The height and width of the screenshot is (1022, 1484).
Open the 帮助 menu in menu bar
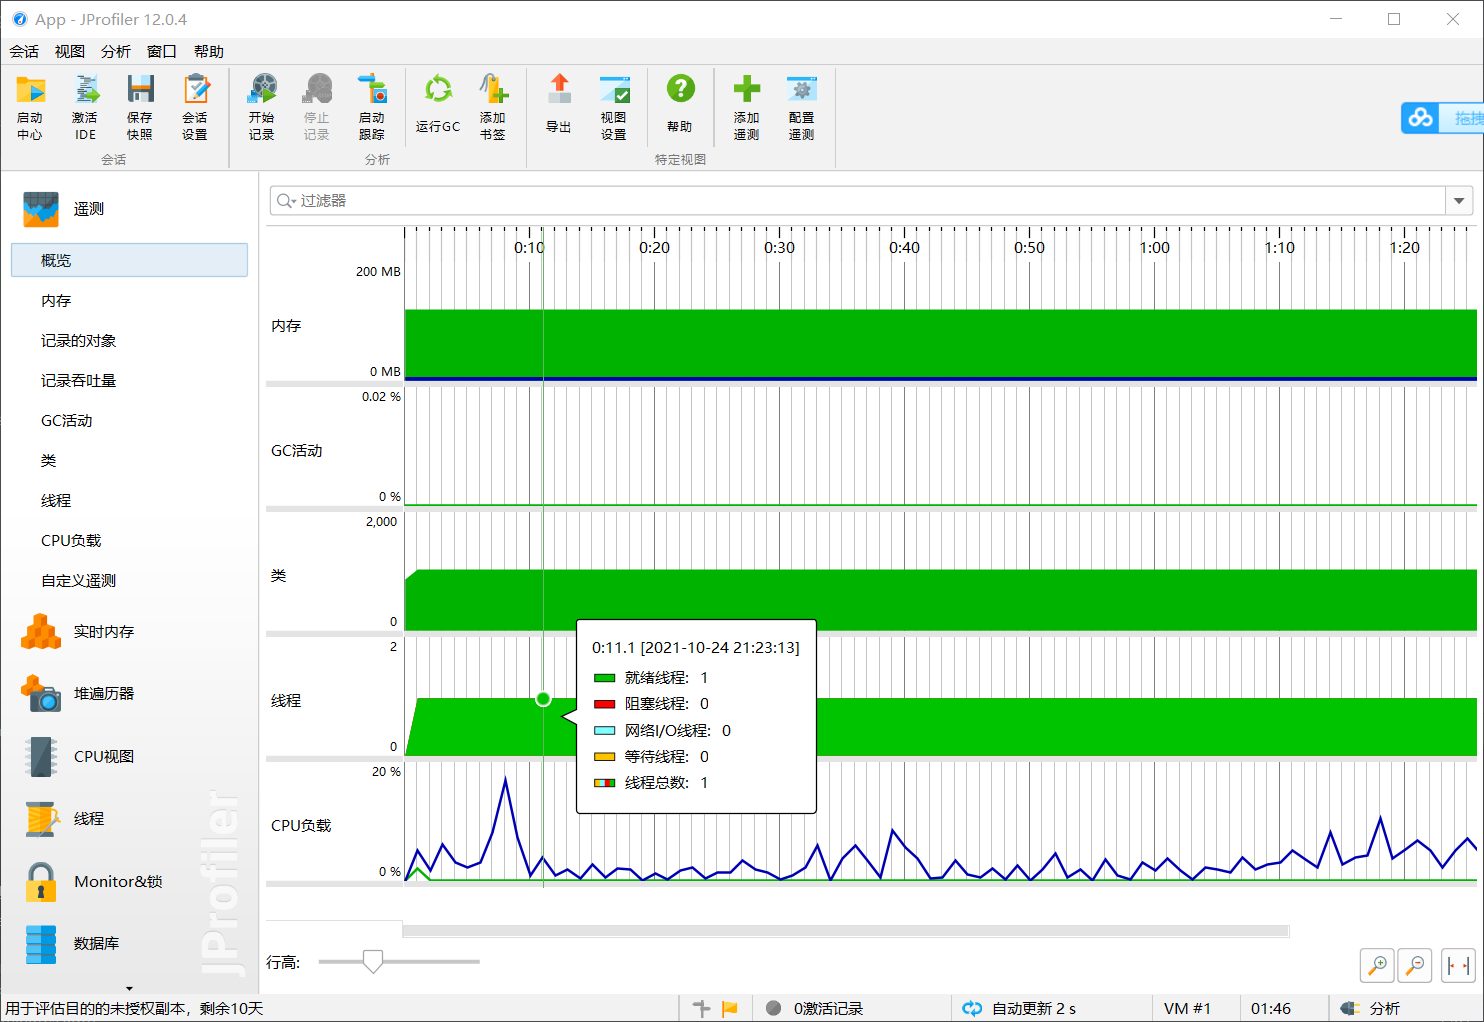pyautogui.click(x=209, y=52)
